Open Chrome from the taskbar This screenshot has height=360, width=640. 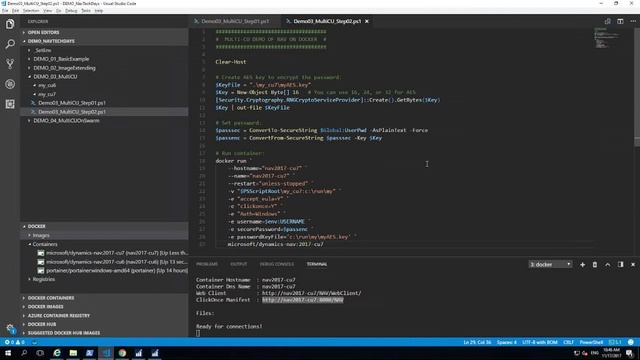[x=122, y=353]
